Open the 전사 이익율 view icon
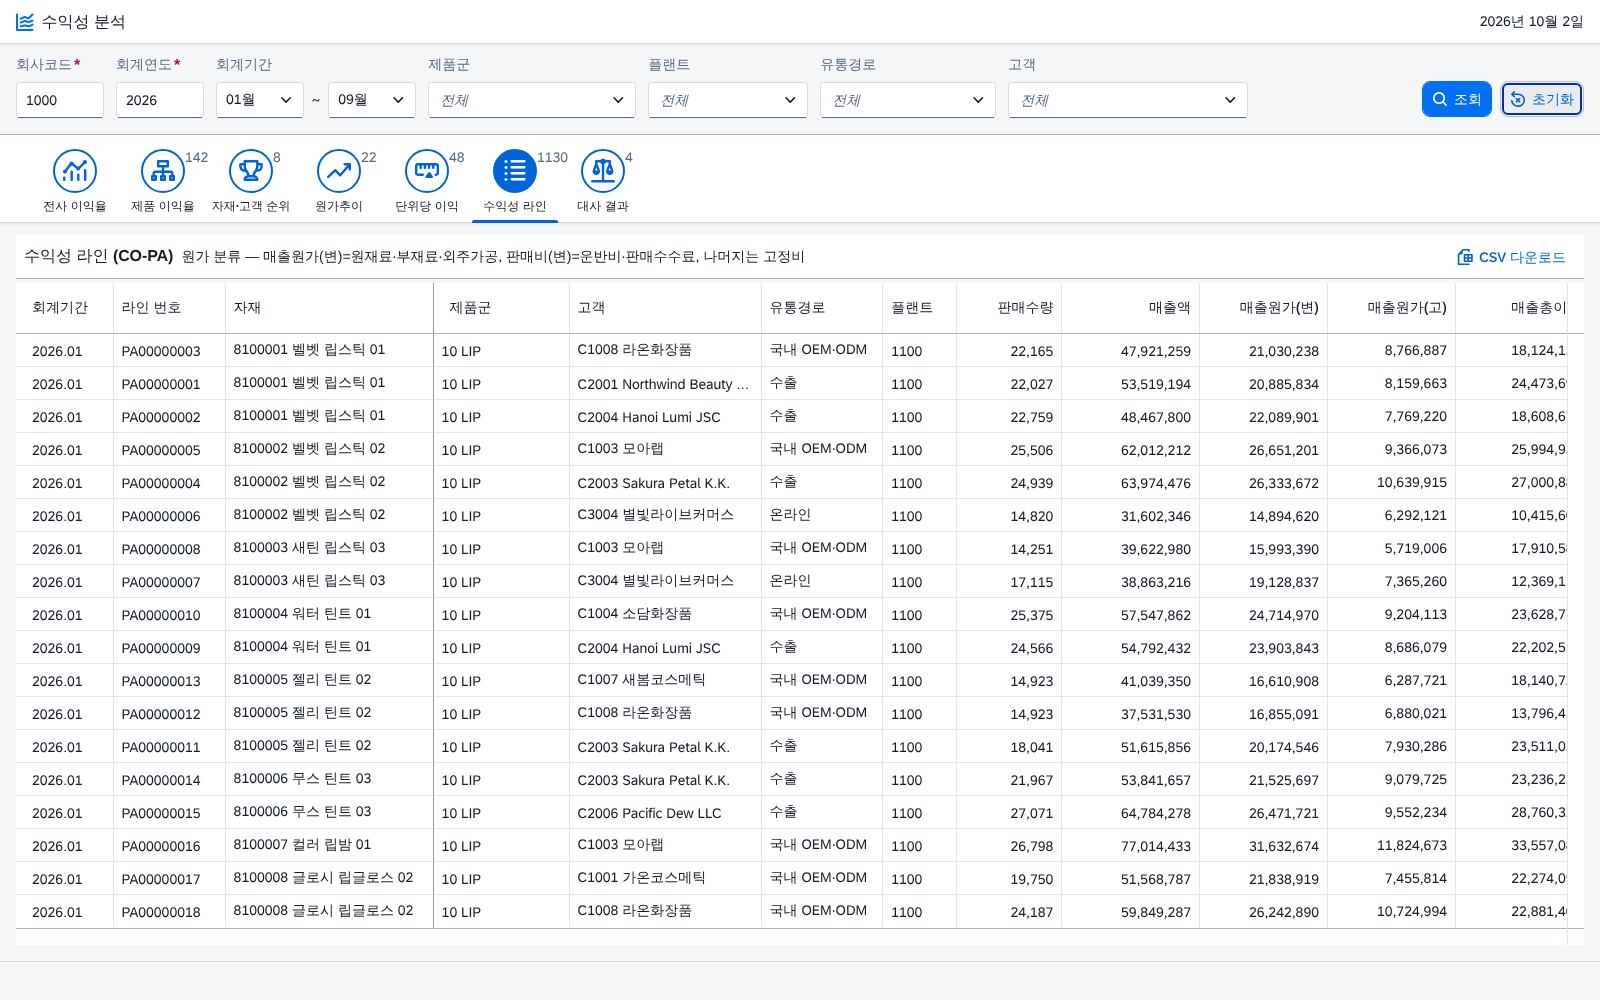1600x1000 pixels. (x=75, y=171)
